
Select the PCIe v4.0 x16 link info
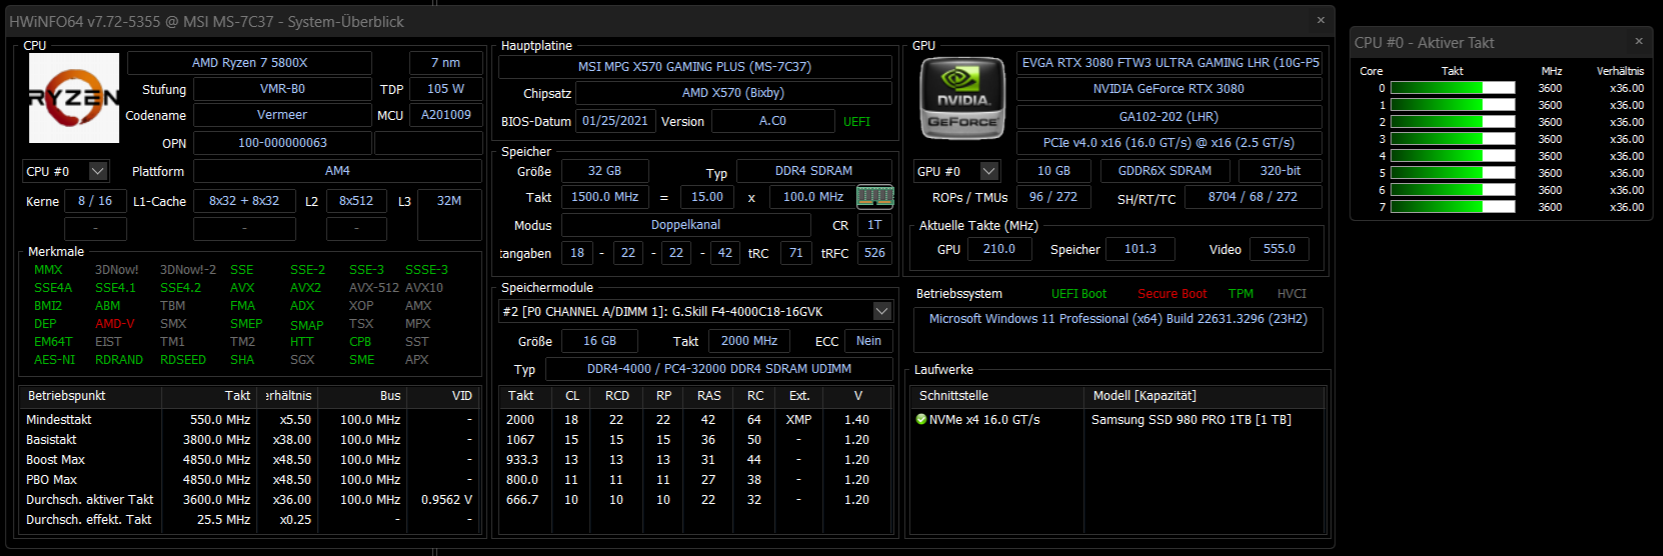(x=1169, y=143)
